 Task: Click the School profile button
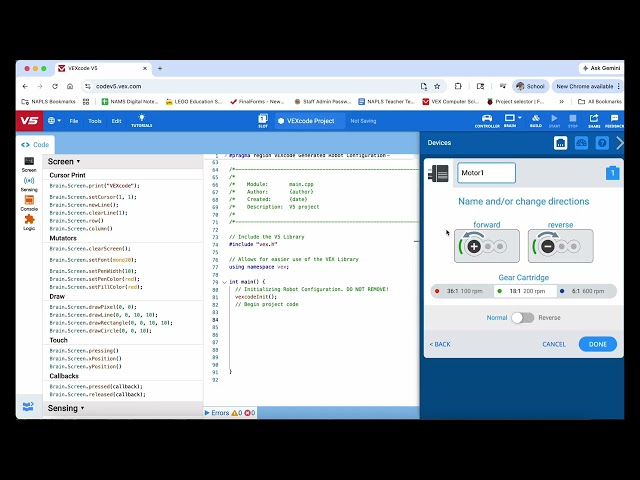click(x=530, y=86)
